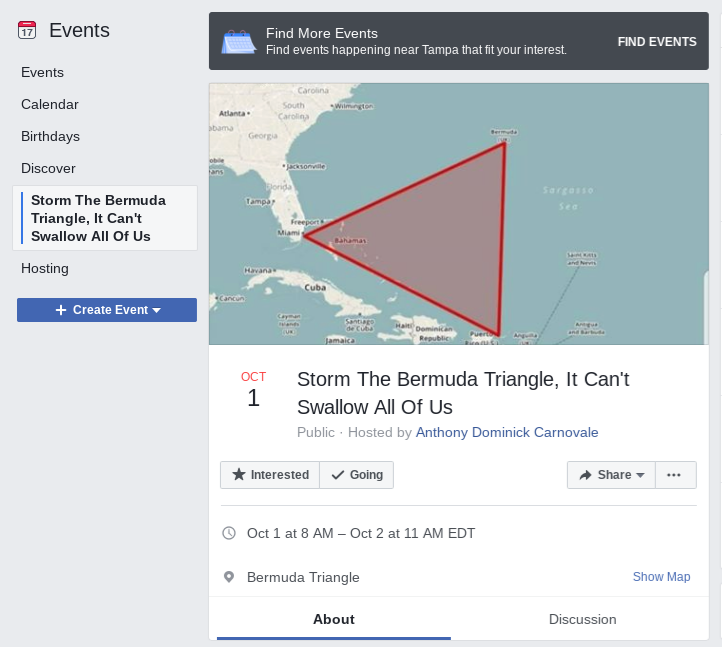
Task: Mark yourself as Going
Action: pyautogui.click(x=357, y=475)
